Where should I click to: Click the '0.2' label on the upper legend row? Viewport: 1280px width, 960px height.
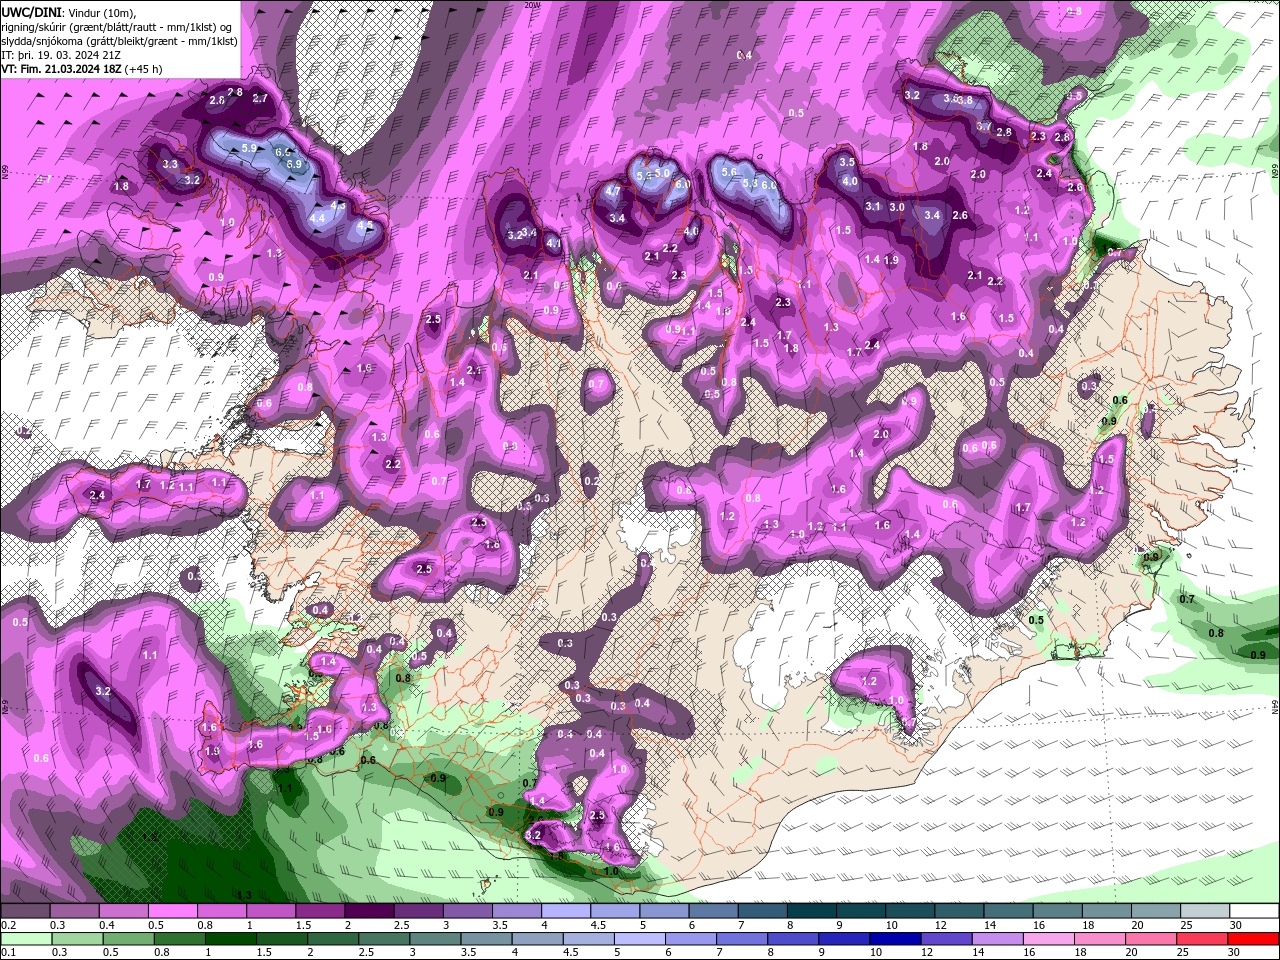[8, 923]
